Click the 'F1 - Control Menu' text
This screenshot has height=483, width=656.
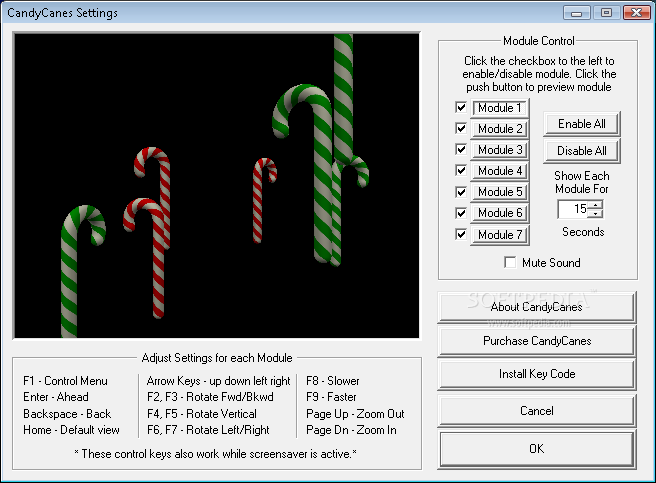(65, 381)
